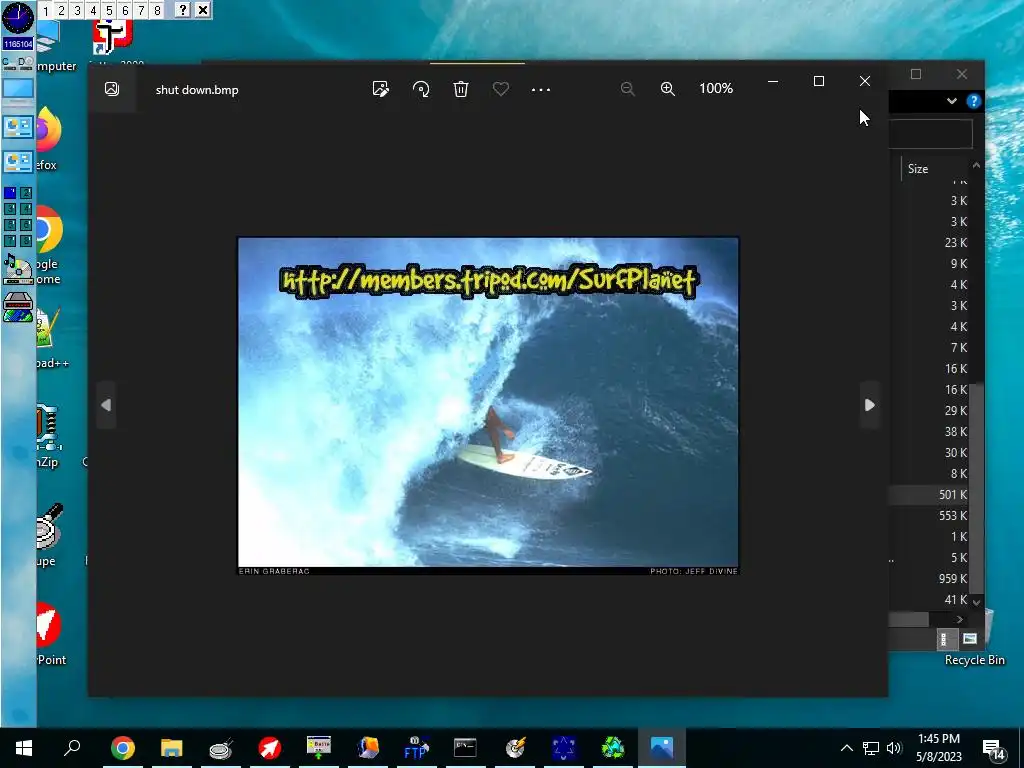Image resolution: width=1024 pixels, height=768 pixels.
Task: Open Google Chrome desktop shortcut
Action: point(48,245)
